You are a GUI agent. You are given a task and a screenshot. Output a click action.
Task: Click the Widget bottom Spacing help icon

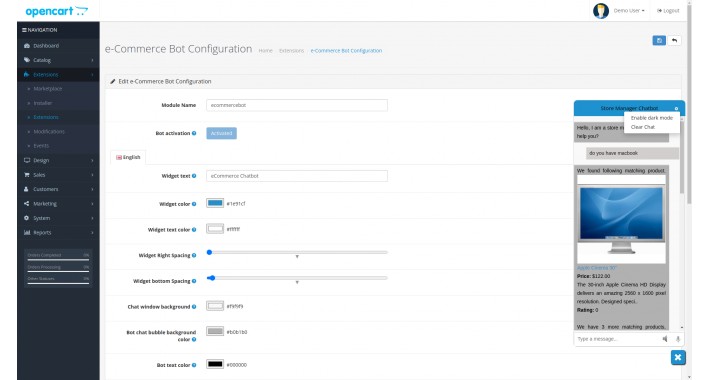pyautogui.click(x=194, y=281)
